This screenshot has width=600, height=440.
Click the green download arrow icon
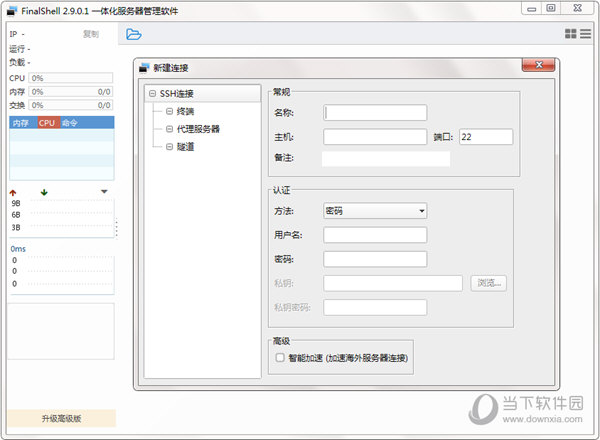pos(44,192)
